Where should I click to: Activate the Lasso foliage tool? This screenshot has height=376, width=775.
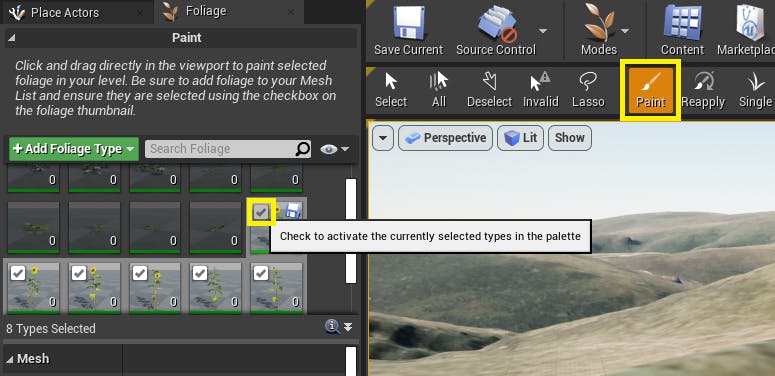[588, 90]
